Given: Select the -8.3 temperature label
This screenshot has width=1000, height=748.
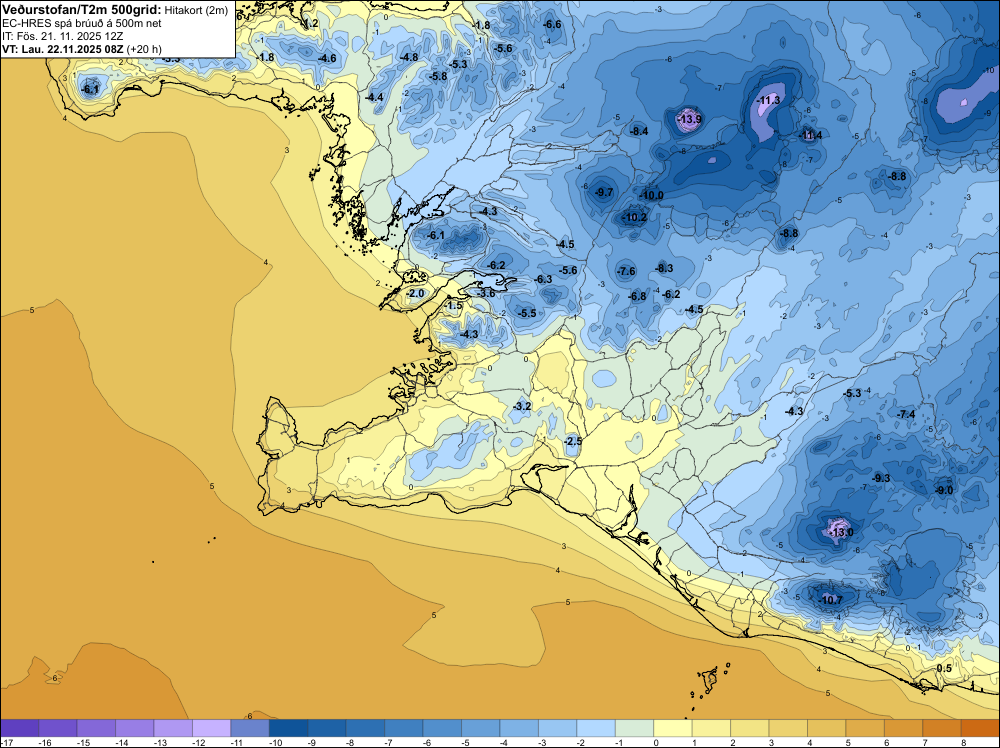Looking at the screenshot, I should [x=664, y=268].
